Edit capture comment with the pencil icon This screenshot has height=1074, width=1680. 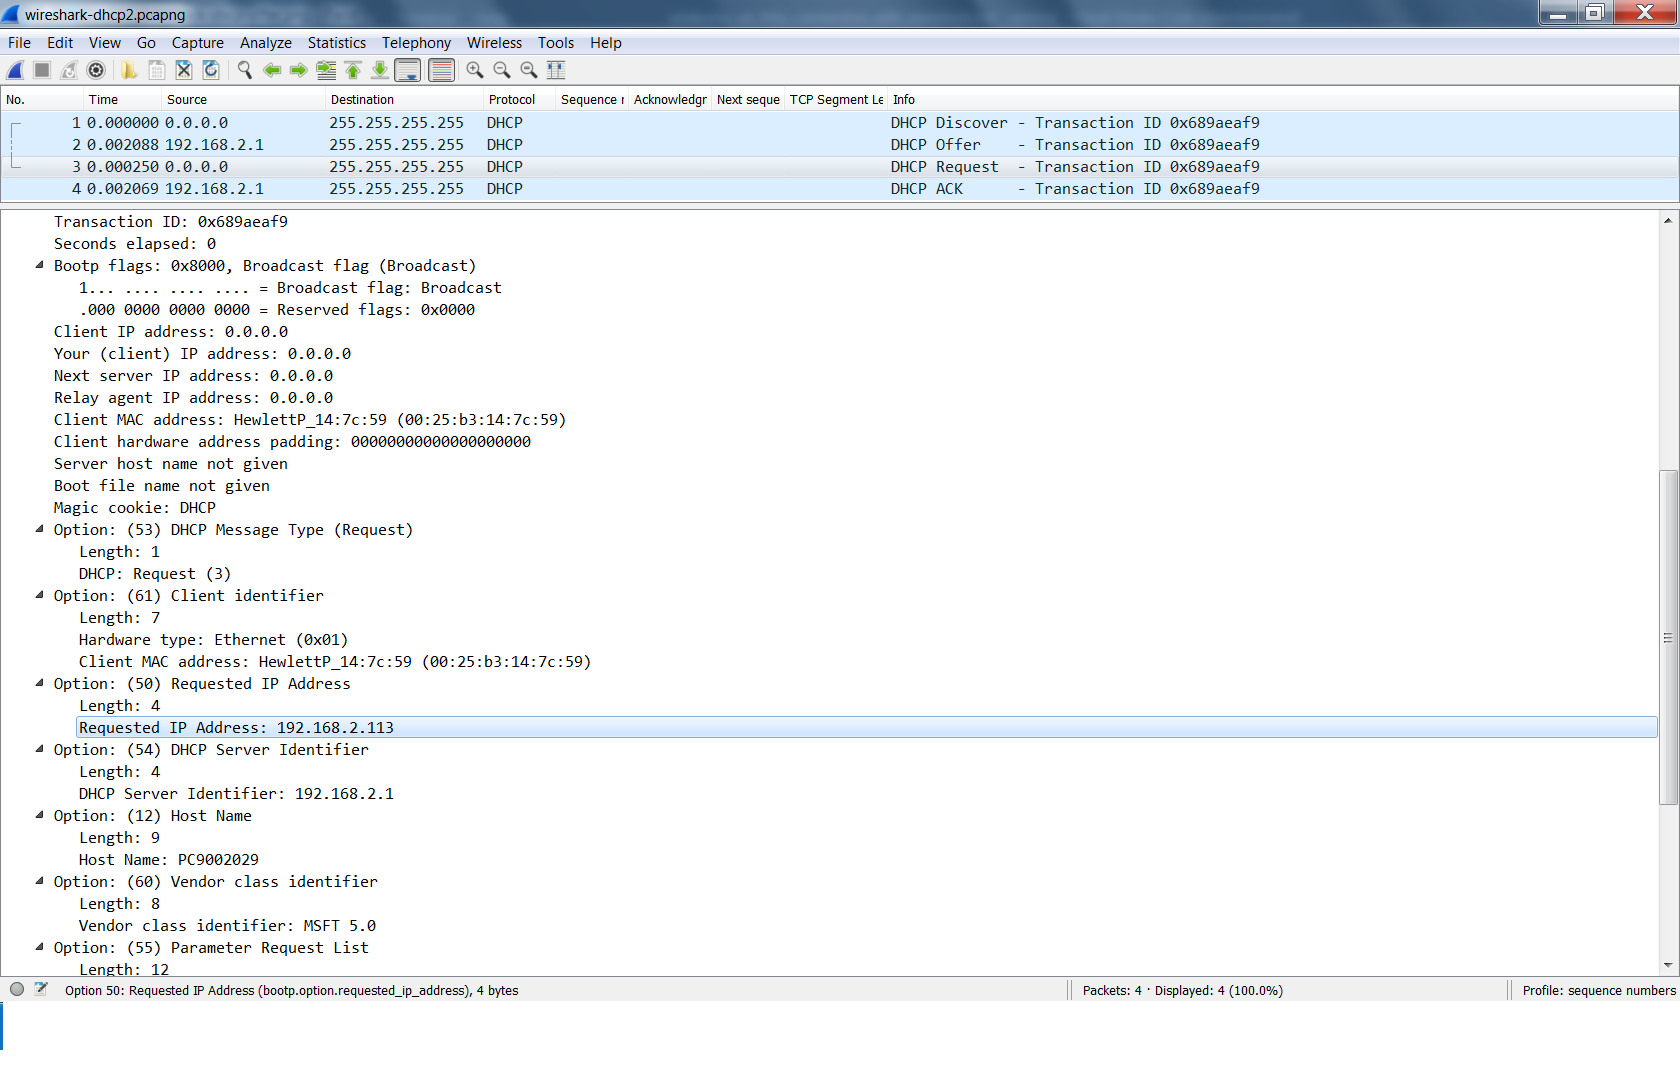tap(41, 990)
